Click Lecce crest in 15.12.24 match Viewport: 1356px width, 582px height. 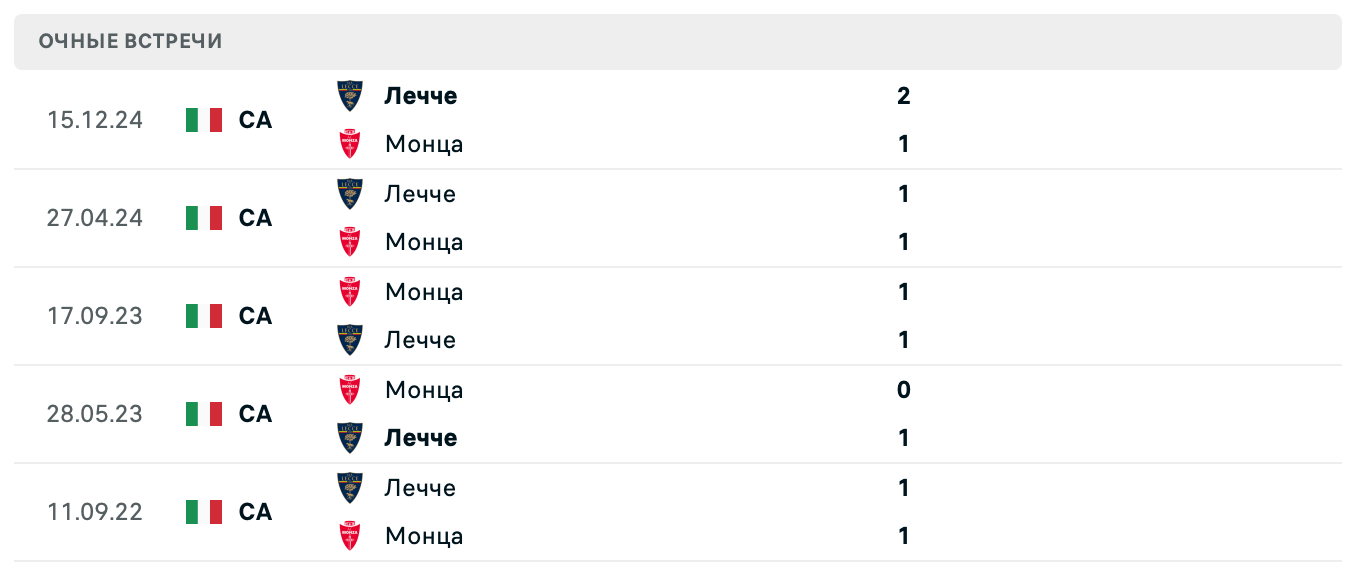350,96
